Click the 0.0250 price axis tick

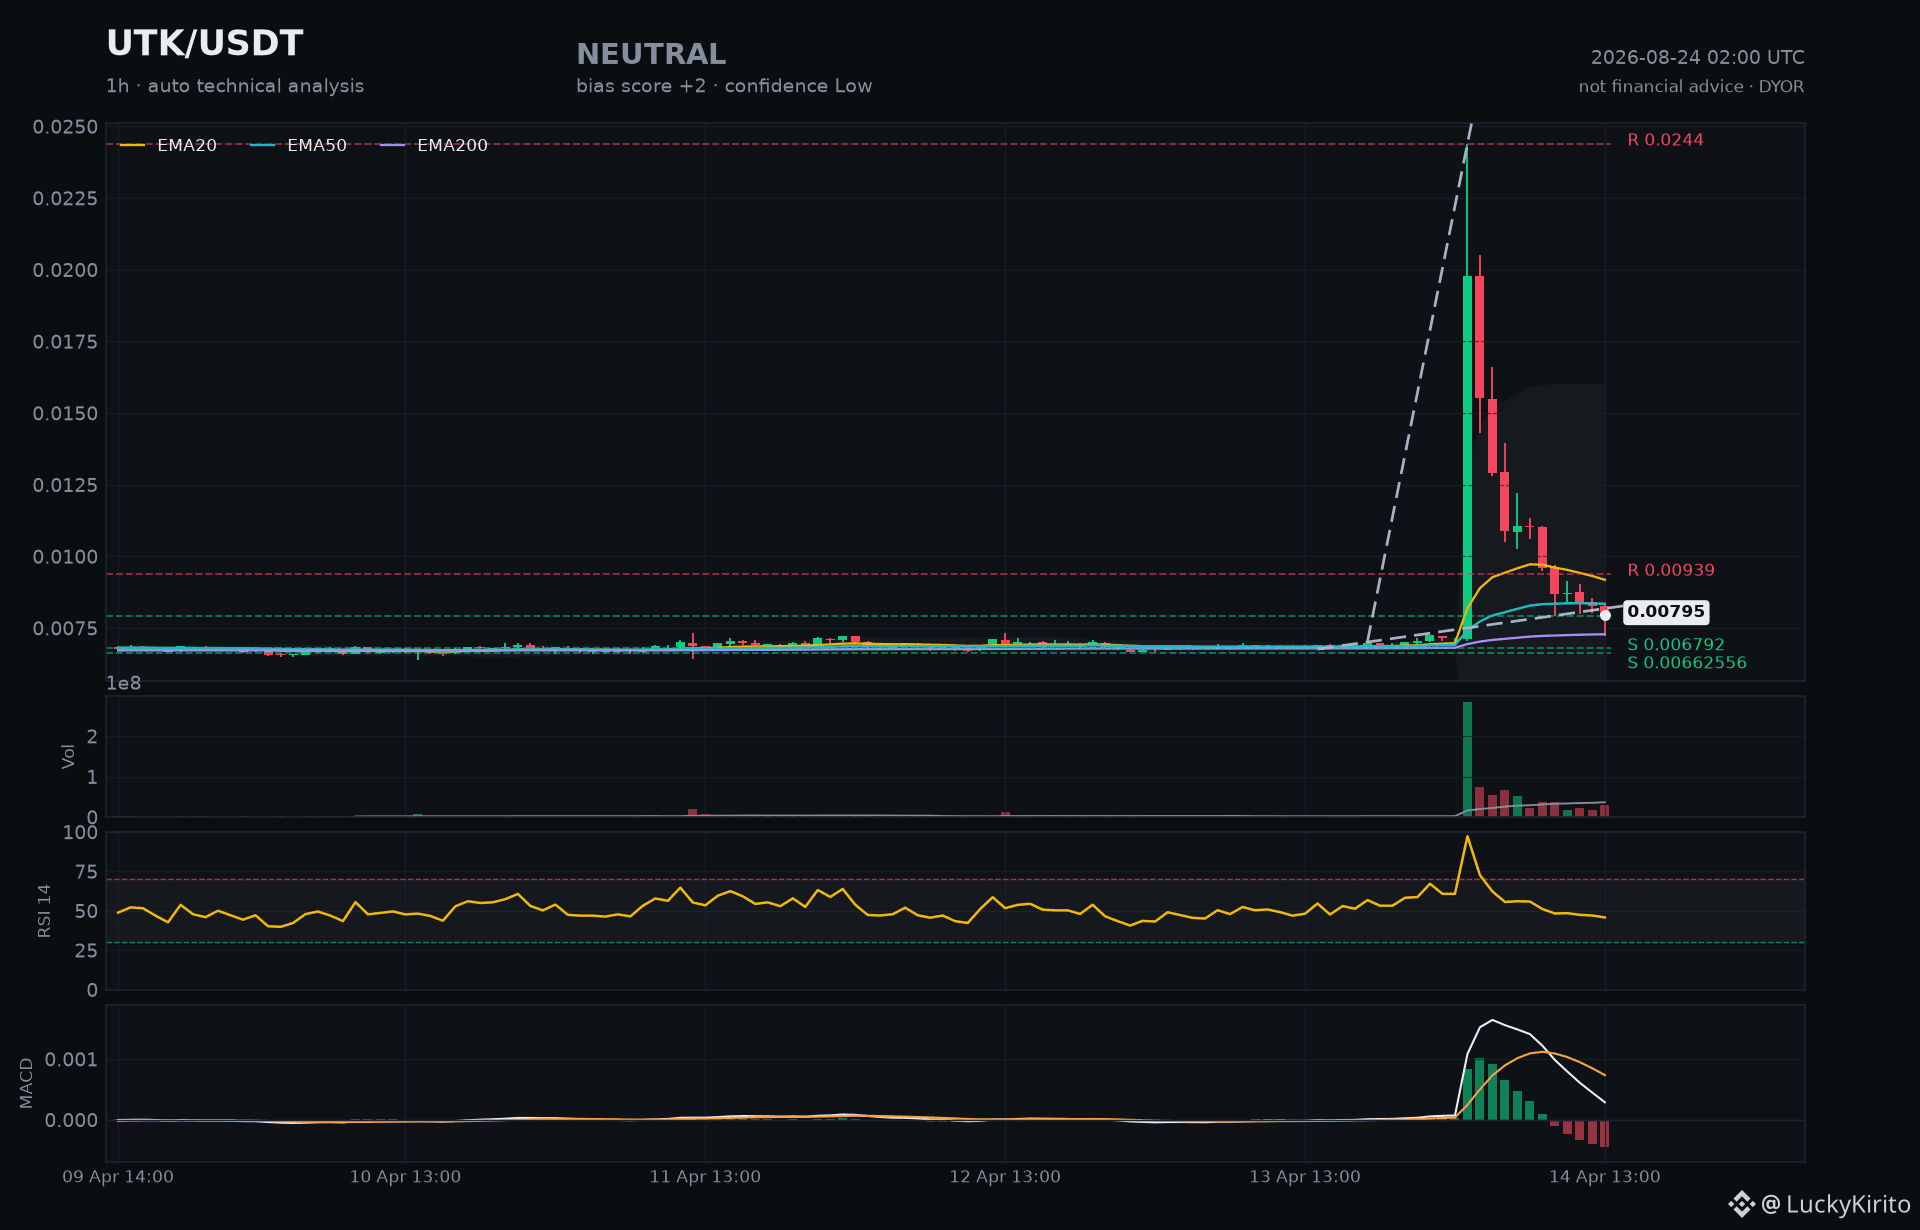tap(65, 127)
